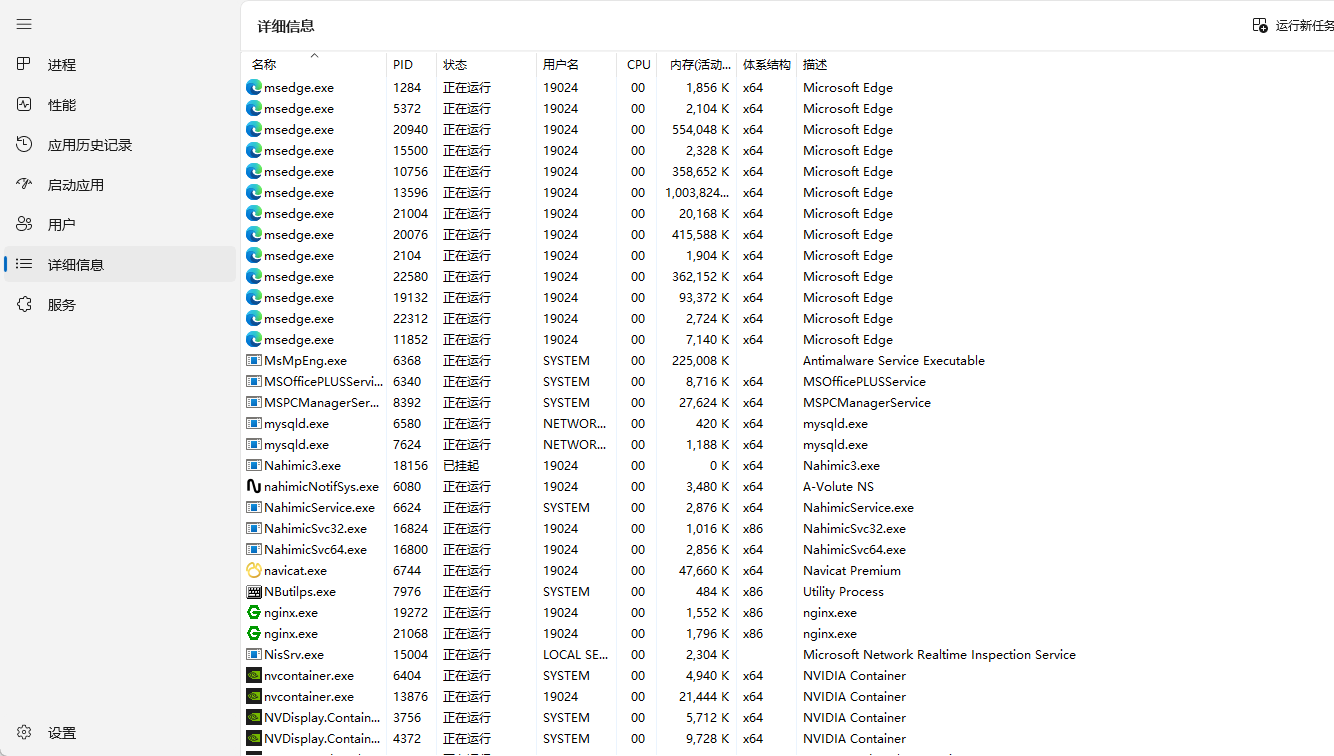Click the NisSrv.exe process icon
Viewport: 1334px width, 756px height.
pyautogui.click(x=254, y=654)
